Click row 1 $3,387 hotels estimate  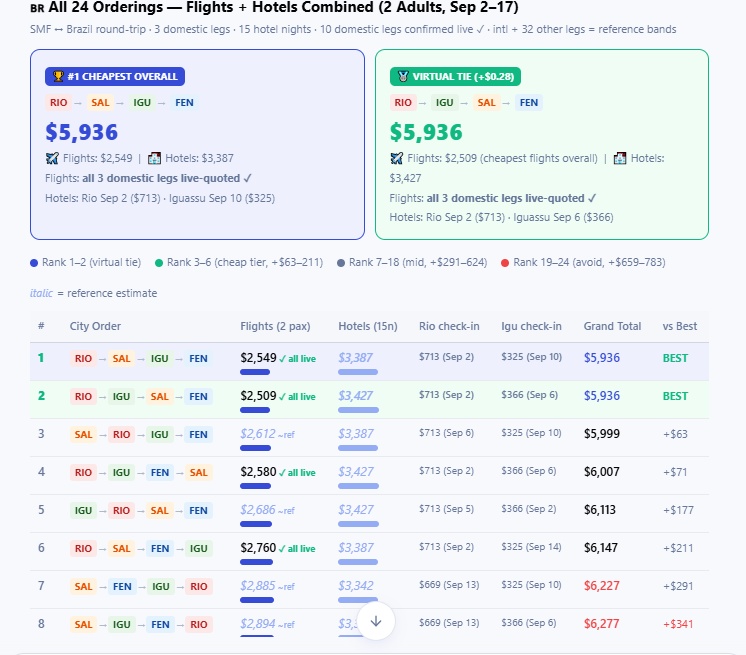[x=355, y=358]
